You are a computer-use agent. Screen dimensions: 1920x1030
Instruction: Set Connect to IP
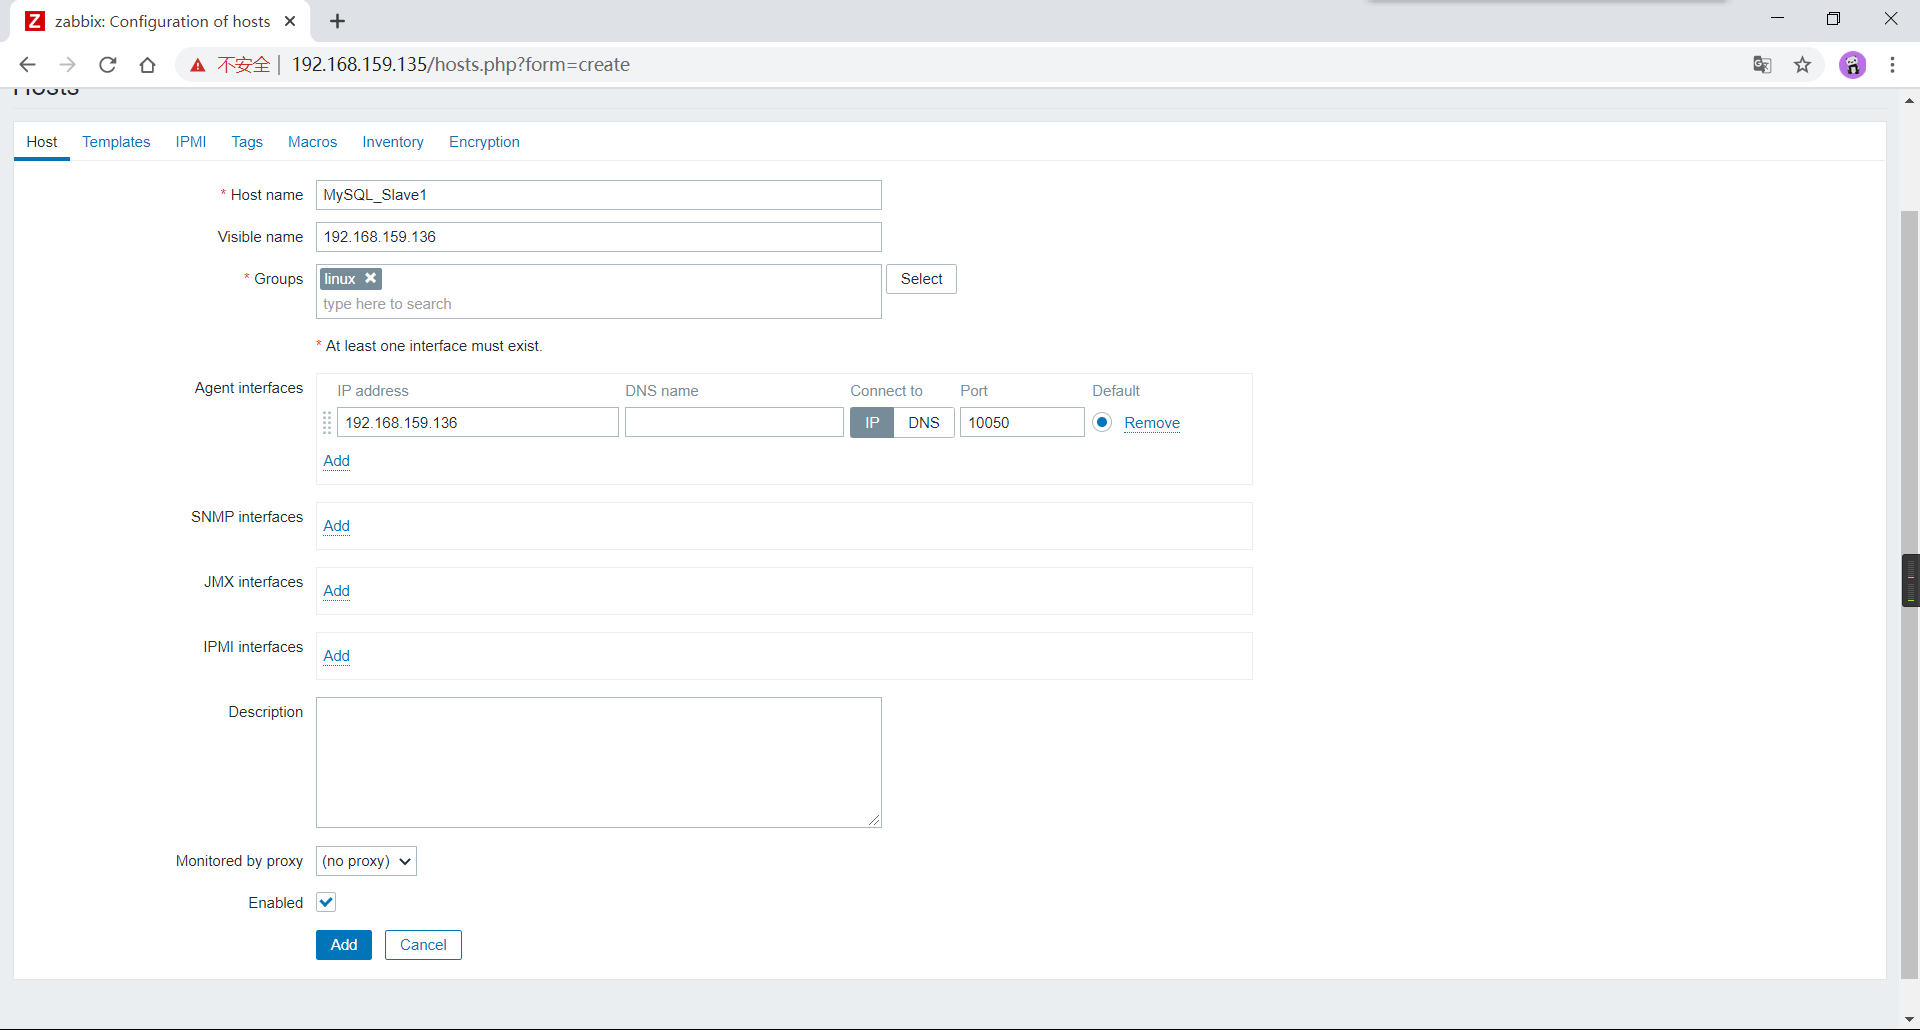[x=872, y=423]
